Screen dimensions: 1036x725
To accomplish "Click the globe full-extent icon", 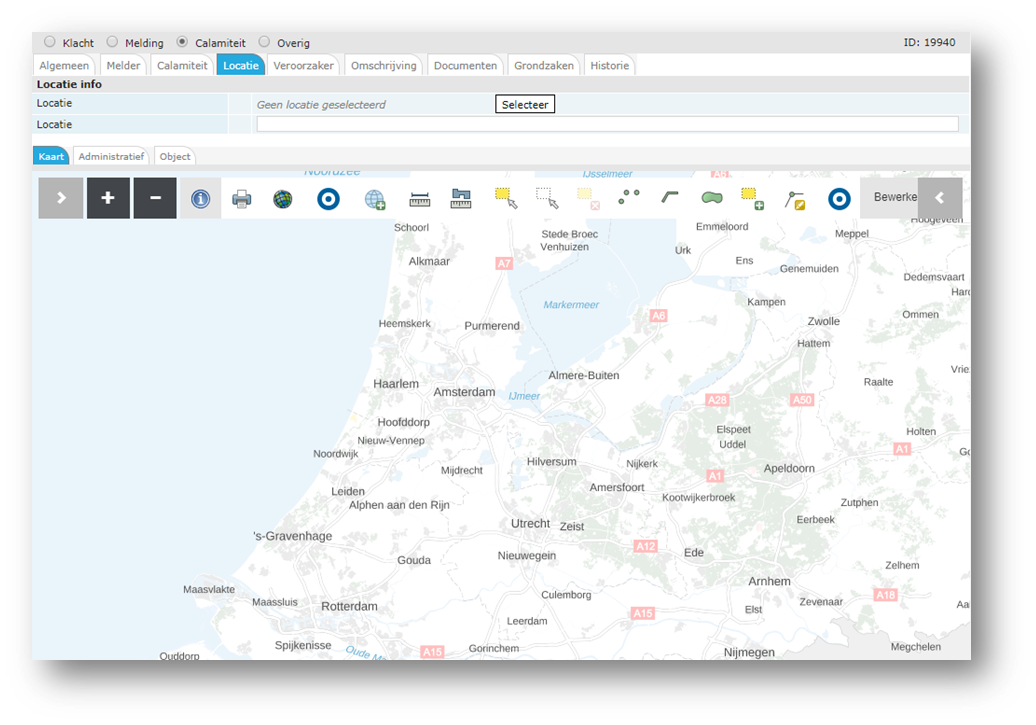I will point(283,199).
